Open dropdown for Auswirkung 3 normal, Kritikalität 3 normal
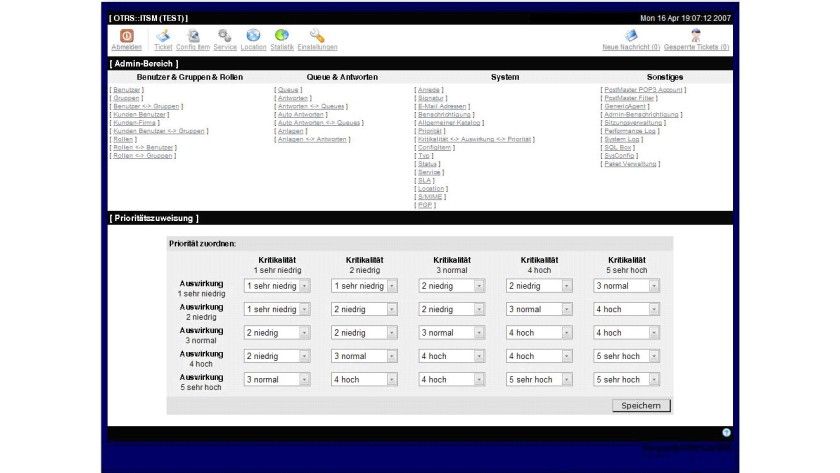The width and height of the screenshot is (840, 473). [452, 333]
